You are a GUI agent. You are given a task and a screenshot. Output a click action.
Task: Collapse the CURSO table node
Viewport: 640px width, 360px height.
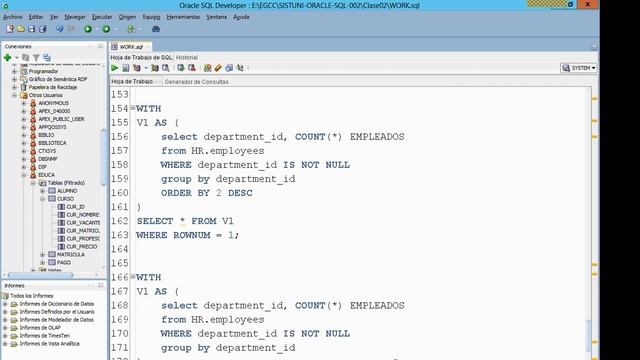coord(42,199)
